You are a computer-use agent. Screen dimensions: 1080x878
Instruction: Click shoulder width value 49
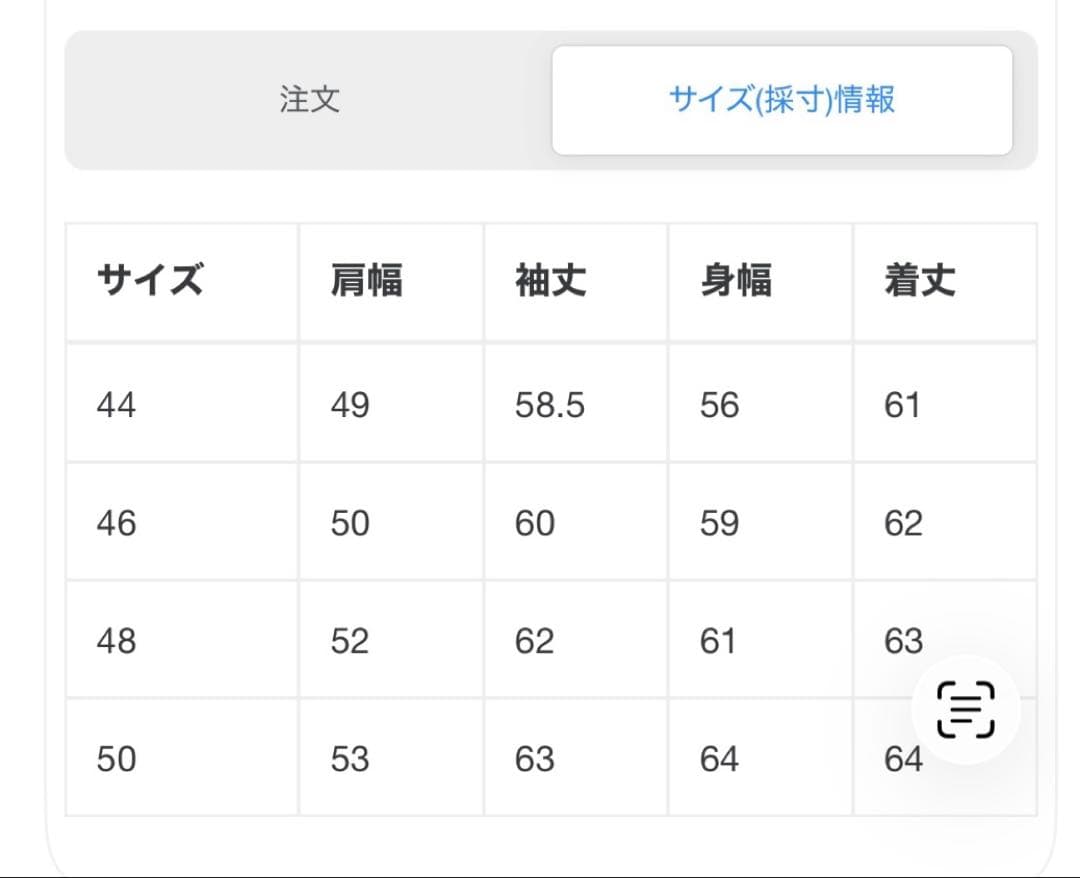click(x=350, y=405)
